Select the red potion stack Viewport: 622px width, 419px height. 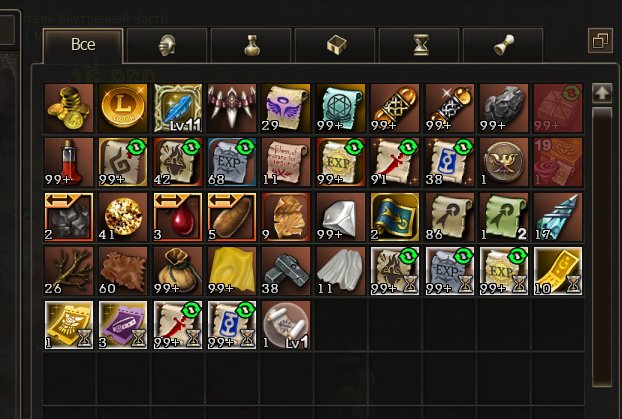pyautogui.click(x=69, y=162)
